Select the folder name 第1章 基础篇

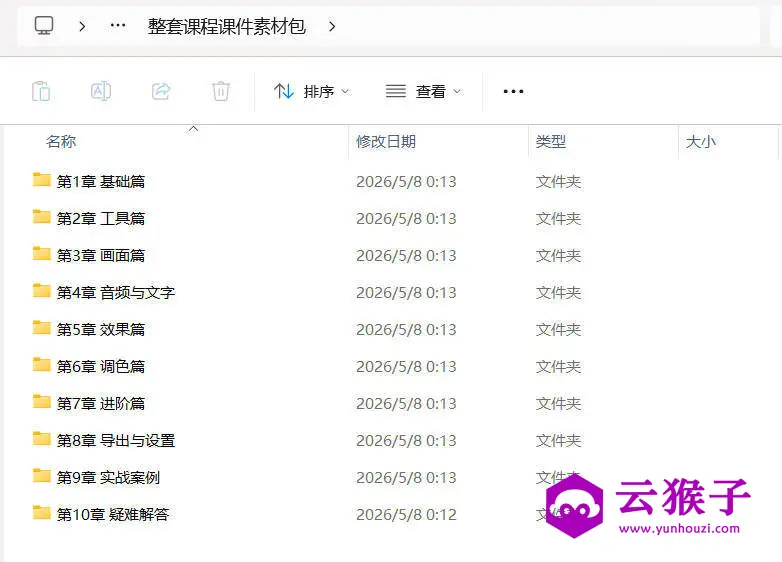point(101,182)
